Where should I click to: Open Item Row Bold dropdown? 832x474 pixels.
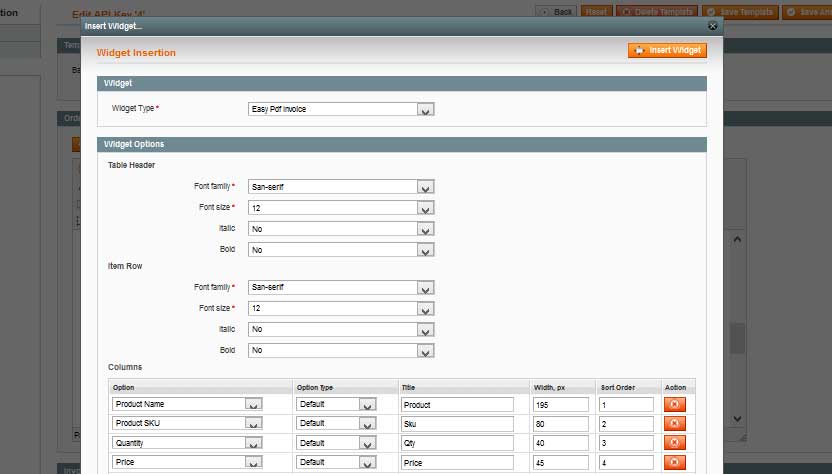point(341,350)
